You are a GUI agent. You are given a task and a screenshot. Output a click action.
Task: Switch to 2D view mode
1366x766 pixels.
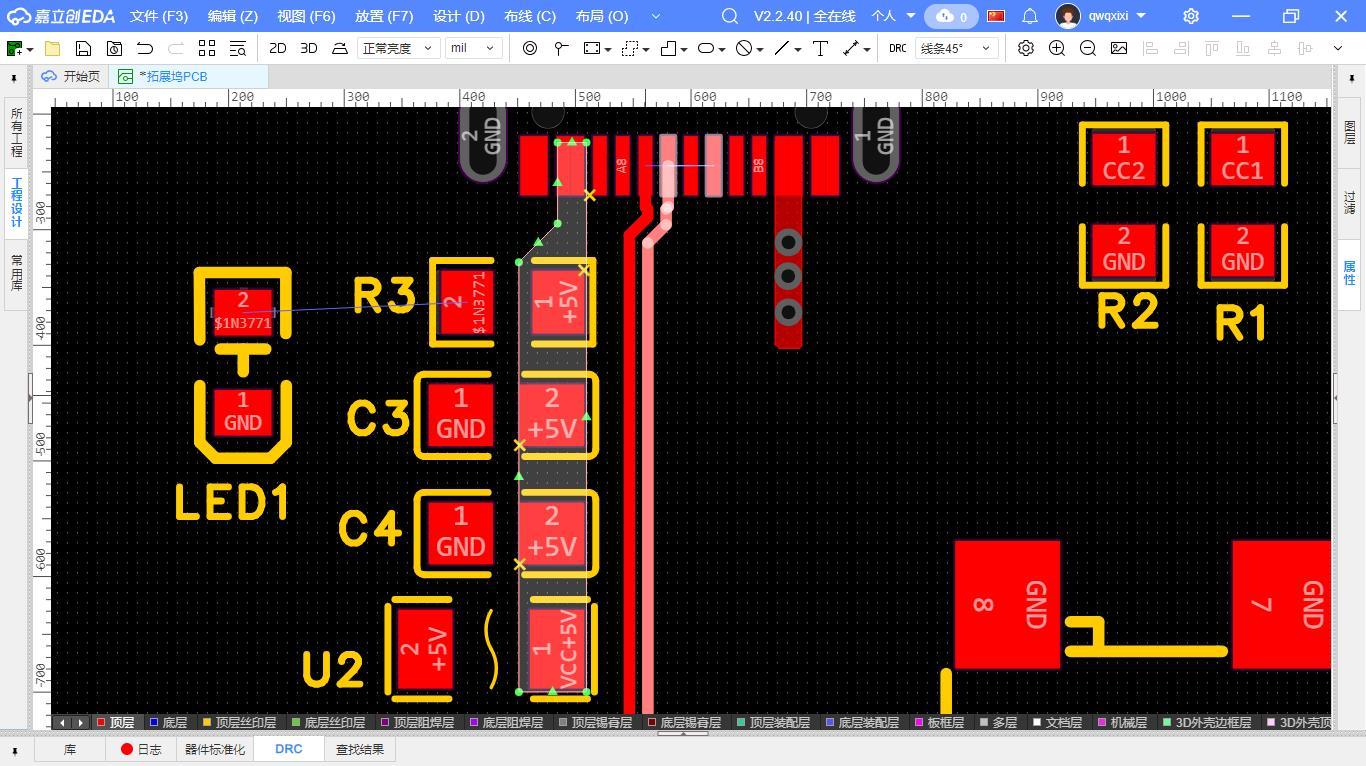pyautogui.click(x=277, y=48)
